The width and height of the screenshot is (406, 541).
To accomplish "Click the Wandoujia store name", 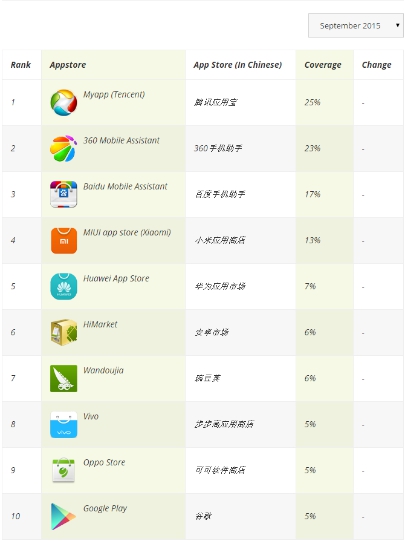I will (103, 371).
